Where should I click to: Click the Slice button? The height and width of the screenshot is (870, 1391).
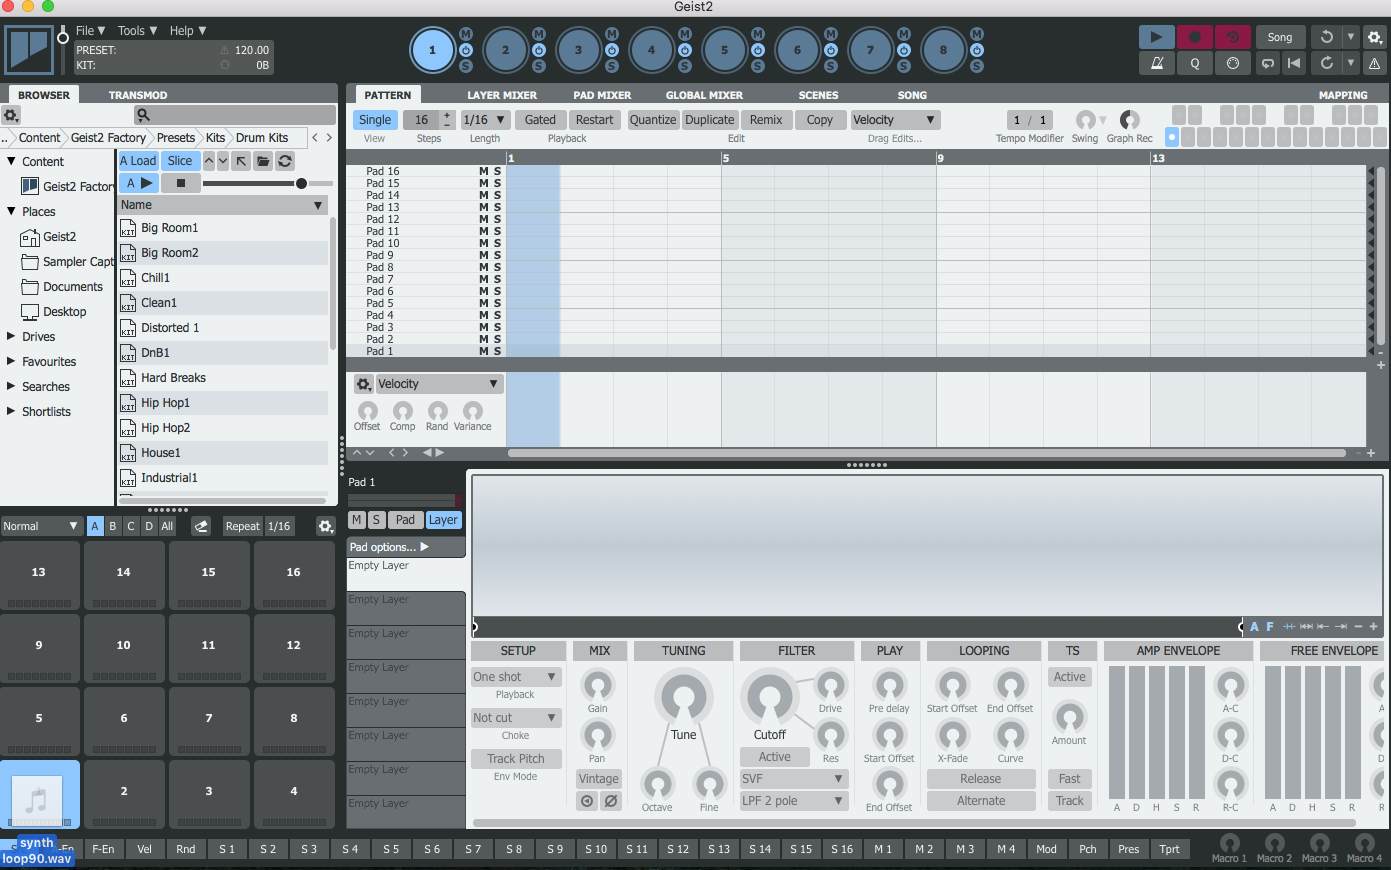[180, 161]
